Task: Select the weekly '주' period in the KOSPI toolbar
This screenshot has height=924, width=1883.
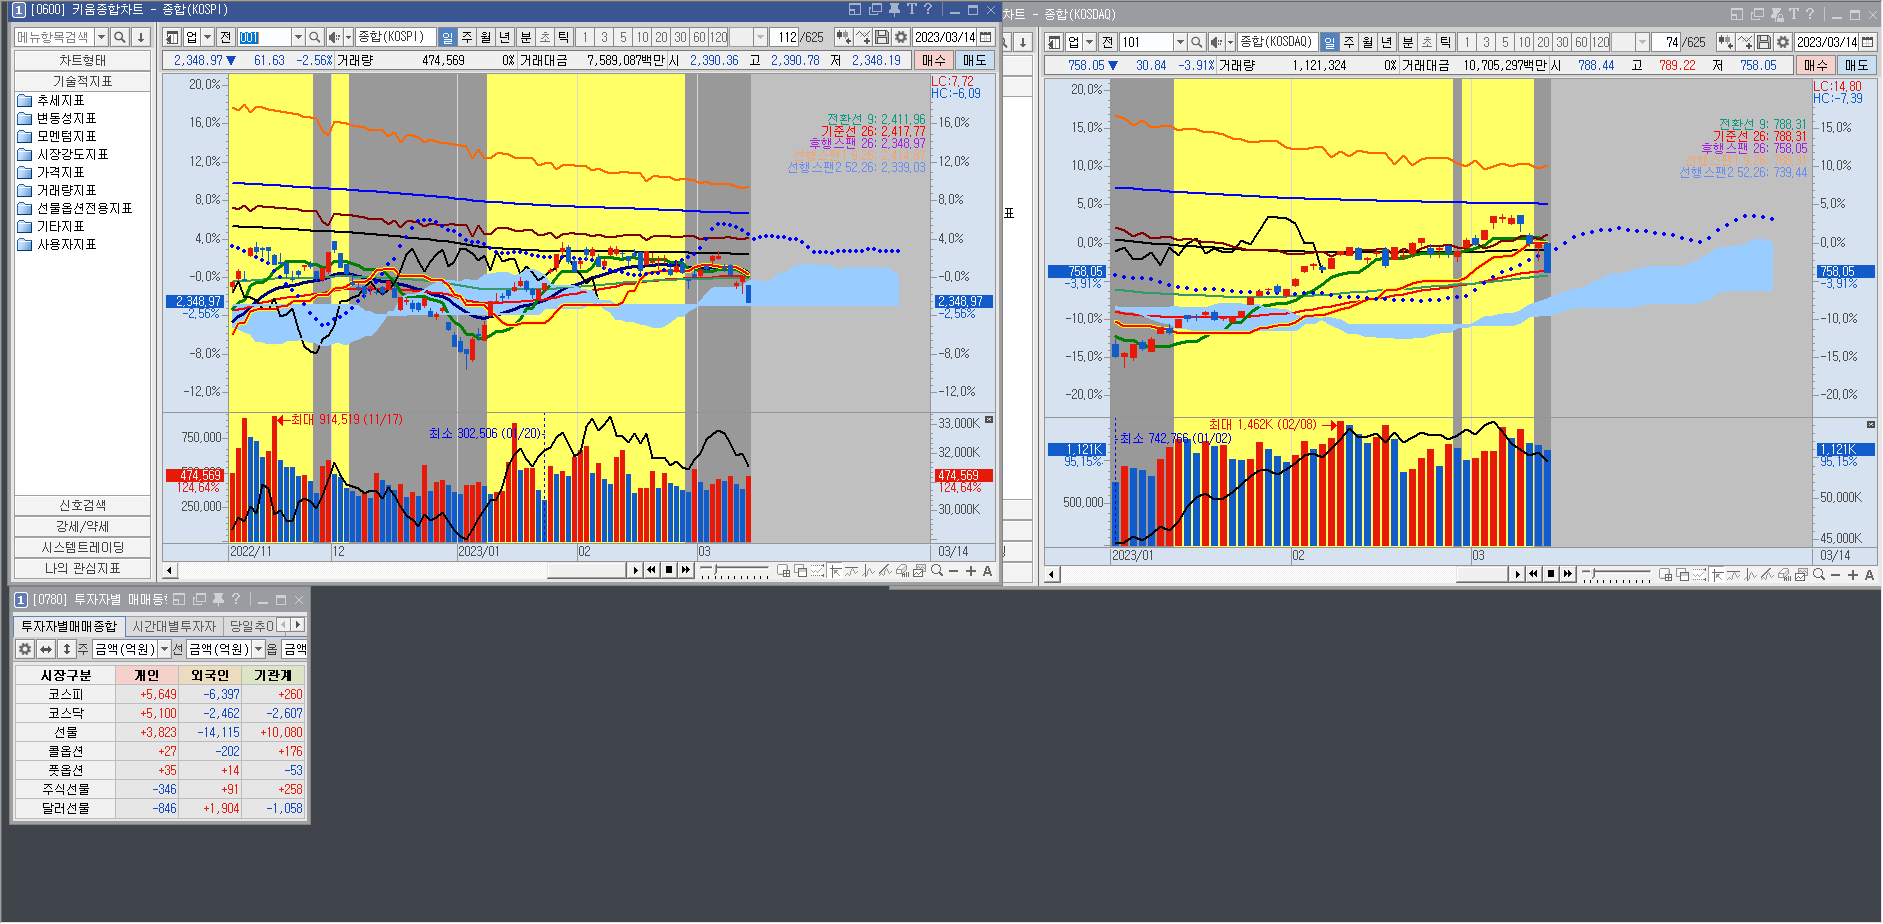Action: click(x=467, y=37)
